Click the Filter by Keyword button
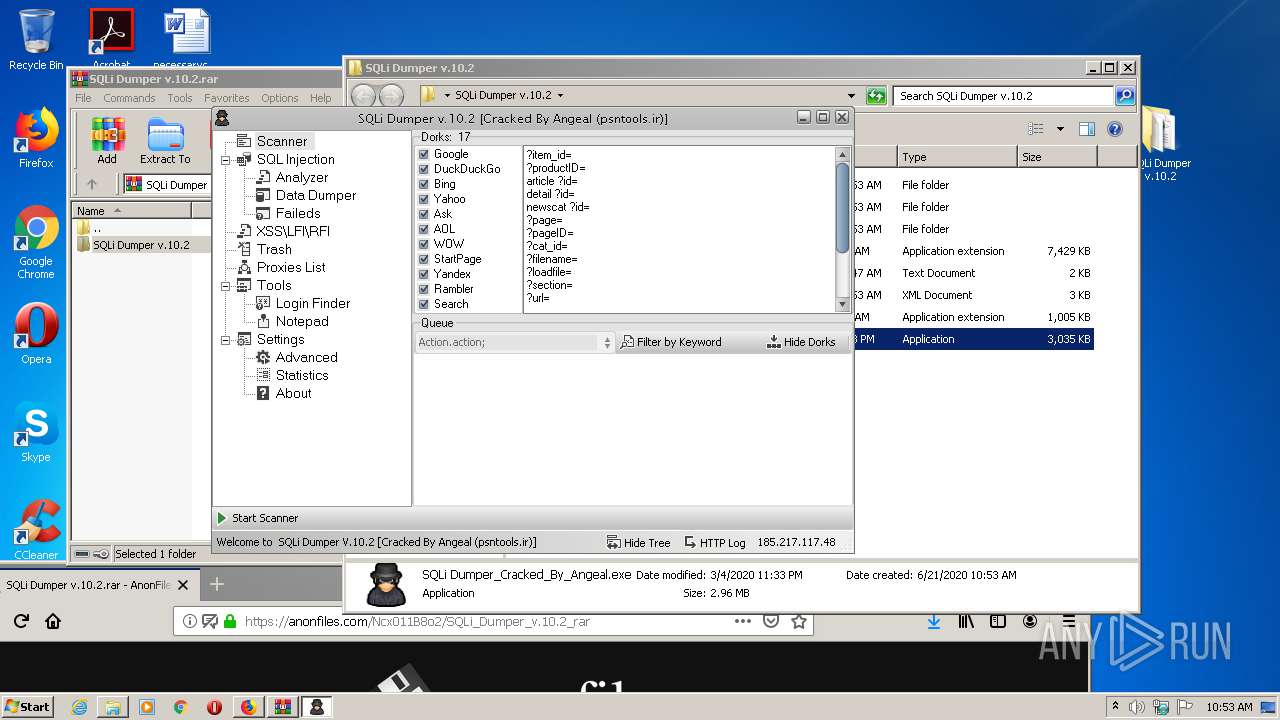 pos(671,342)
